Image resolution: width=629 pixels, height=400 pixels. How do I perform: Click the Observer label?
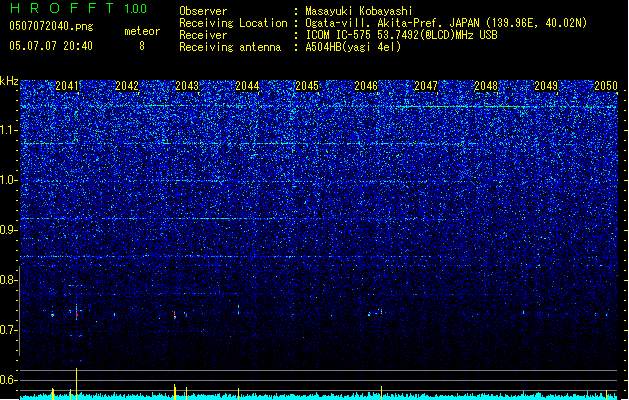click(x=203, y=11)
